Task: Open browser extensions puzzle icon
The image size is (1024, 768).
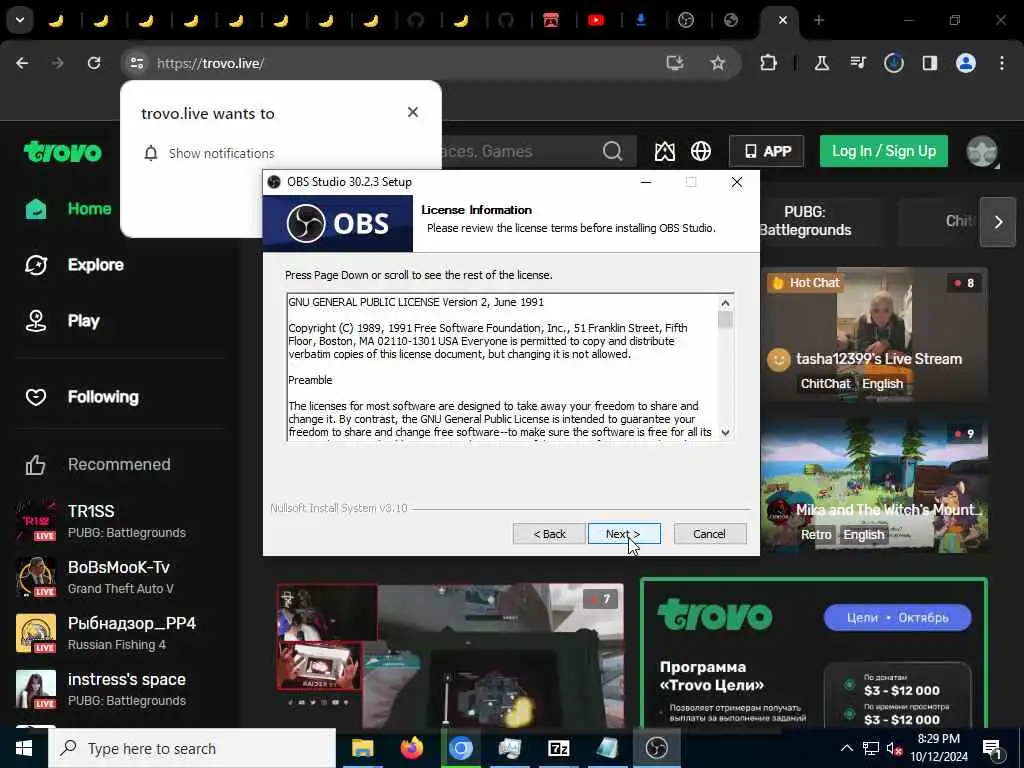Action: 769,63
